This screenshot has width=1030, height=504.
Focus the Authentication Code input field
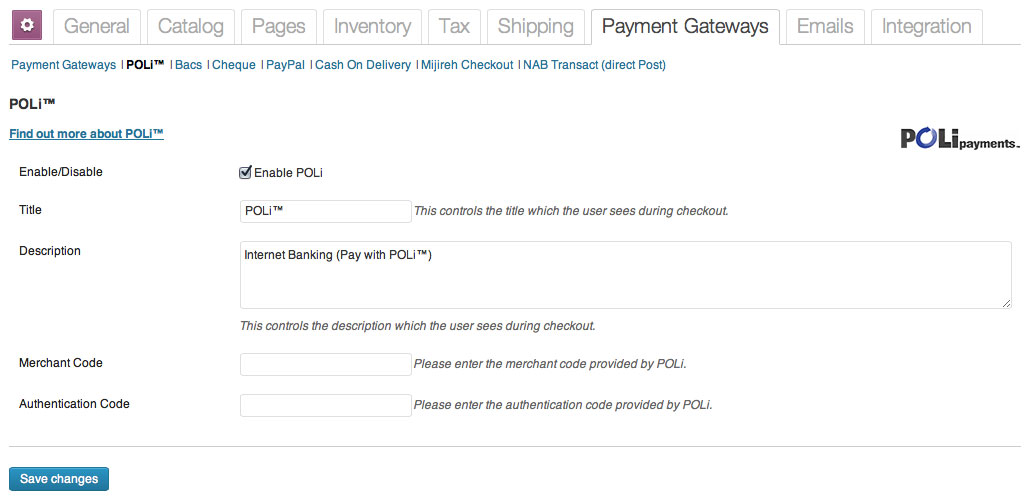click(x=326, y=405)
